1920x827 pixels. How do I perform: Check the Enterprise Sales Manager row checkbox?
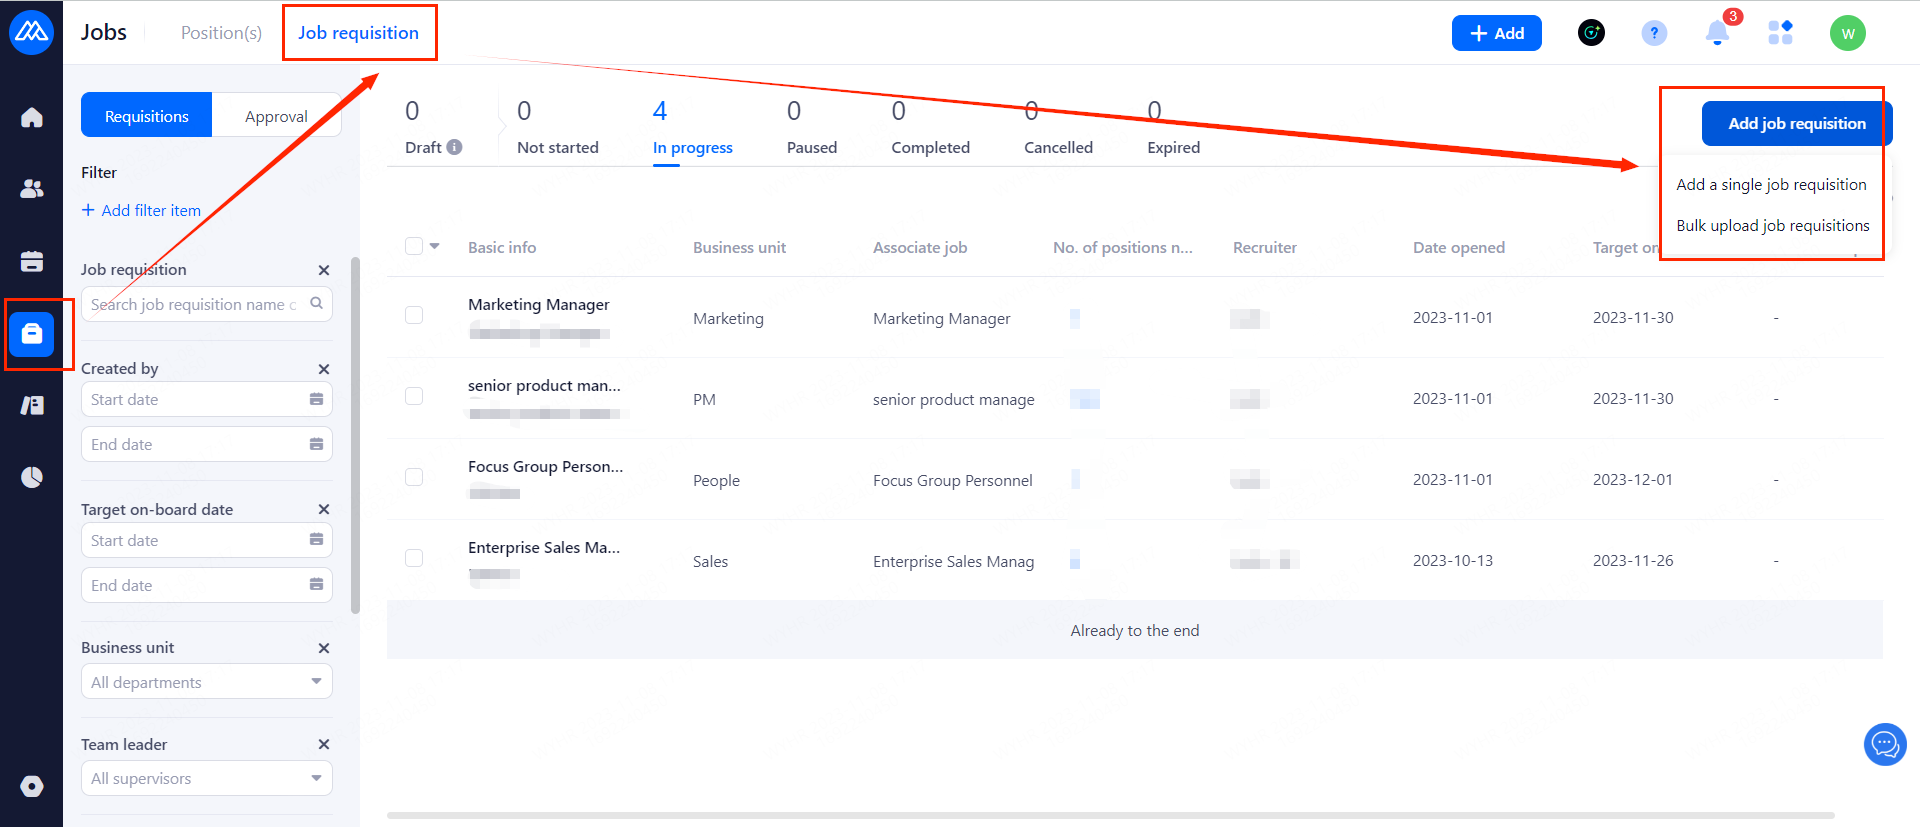414,558
